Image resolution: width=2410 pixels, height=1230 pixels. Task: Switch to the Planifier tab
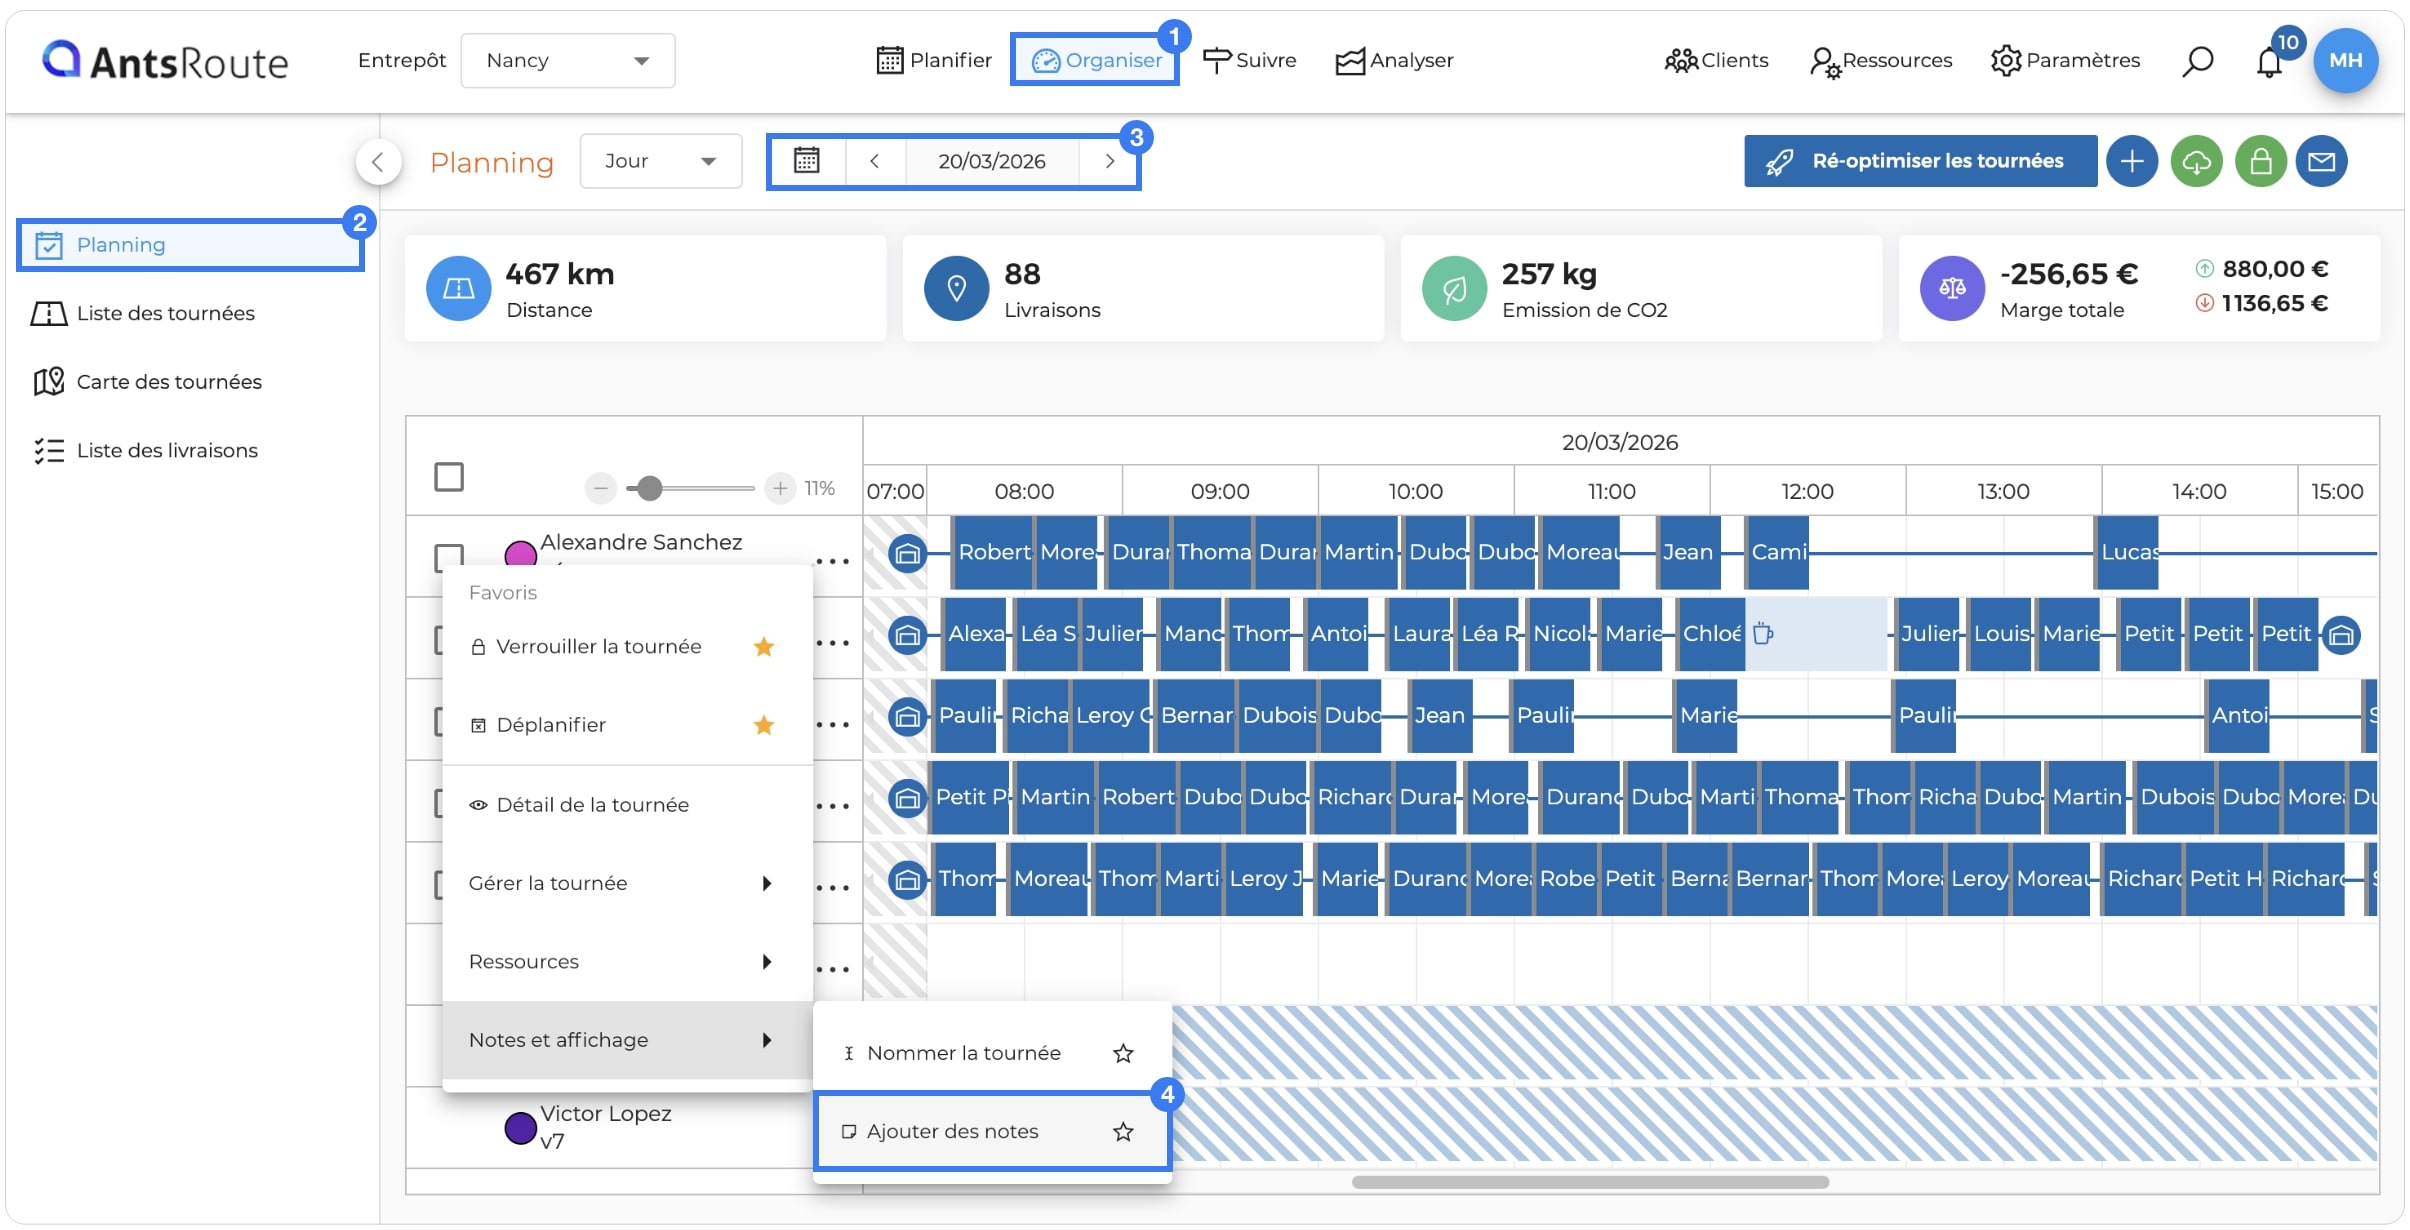tap(934, 60)
